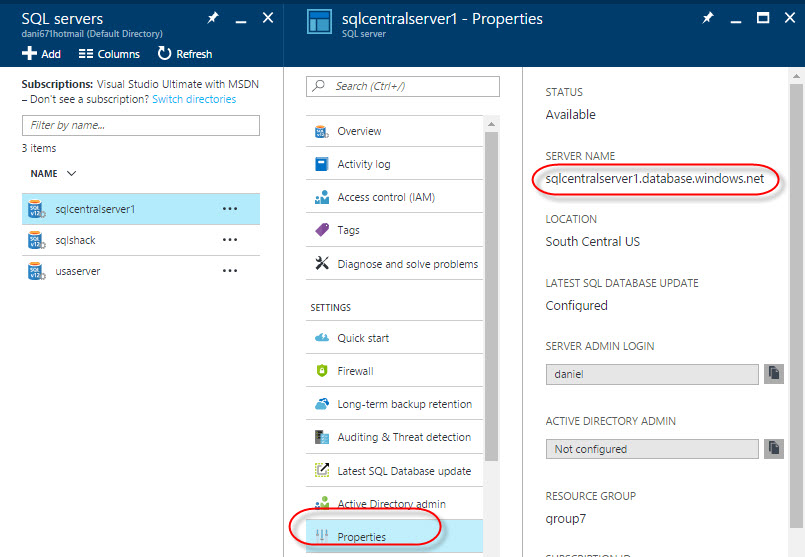Click the usaserver SQL icon

click(x=36, y=270)
